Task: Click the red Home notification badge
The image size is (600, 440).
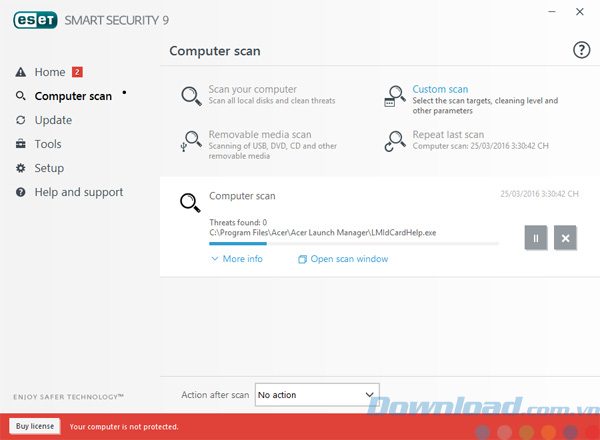Action: click(x=77, y=72)
